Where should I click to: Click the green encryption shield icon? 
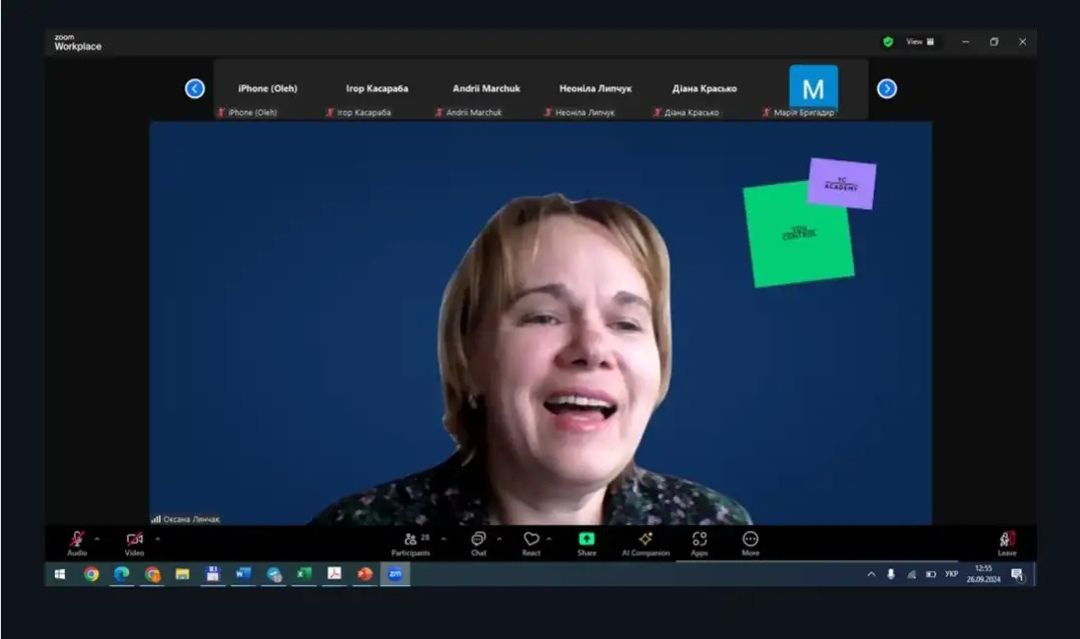click(887, 42)
